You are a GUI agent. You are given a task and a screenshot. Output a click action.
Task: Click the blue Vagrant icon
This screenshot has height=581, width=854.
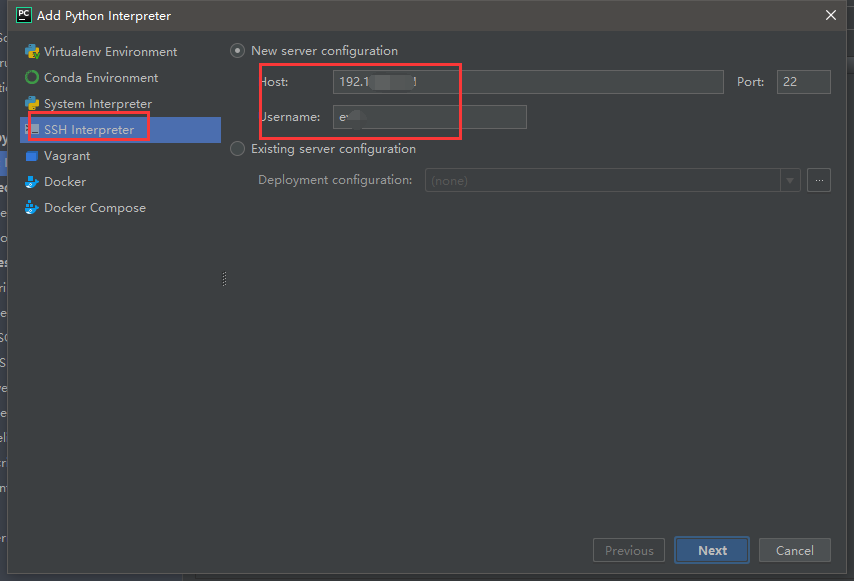click(x=32, y=156)
